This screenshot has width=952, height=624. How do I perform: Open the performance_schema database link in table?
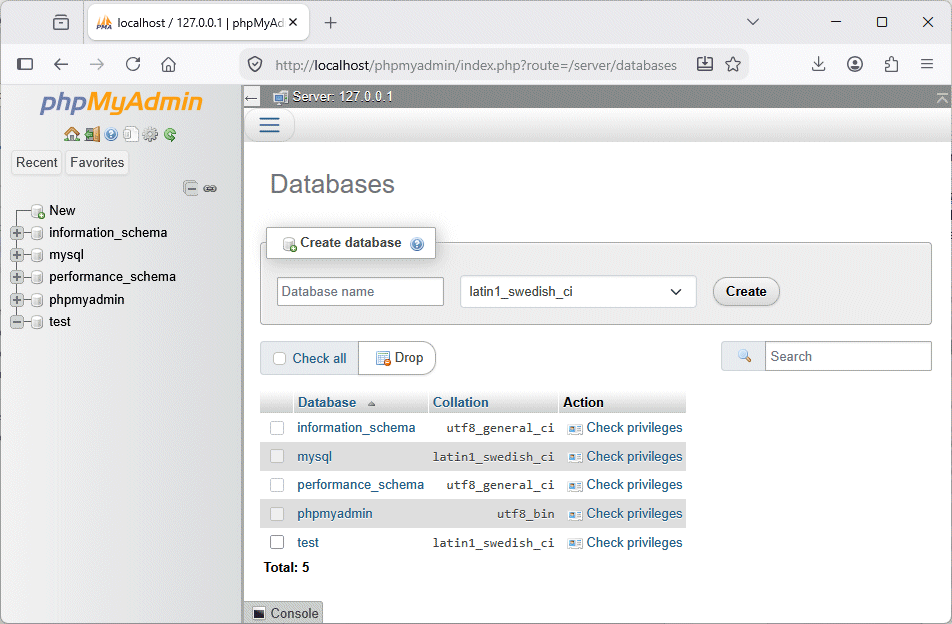coord(360,485)
